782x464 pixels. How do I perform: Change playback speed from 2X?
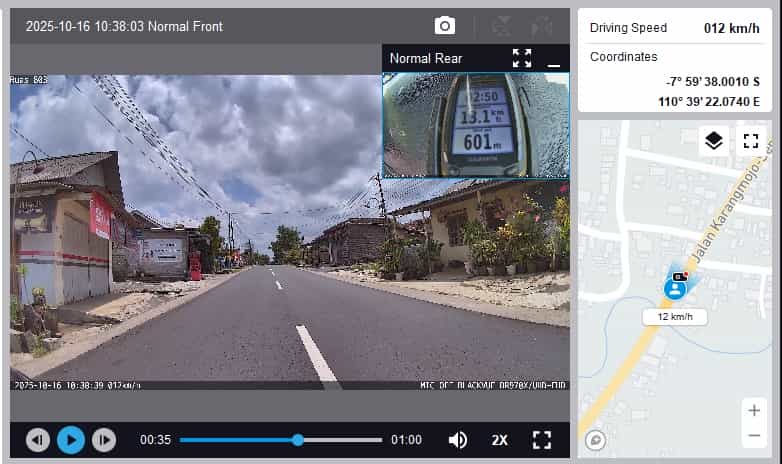pos(500,440)
